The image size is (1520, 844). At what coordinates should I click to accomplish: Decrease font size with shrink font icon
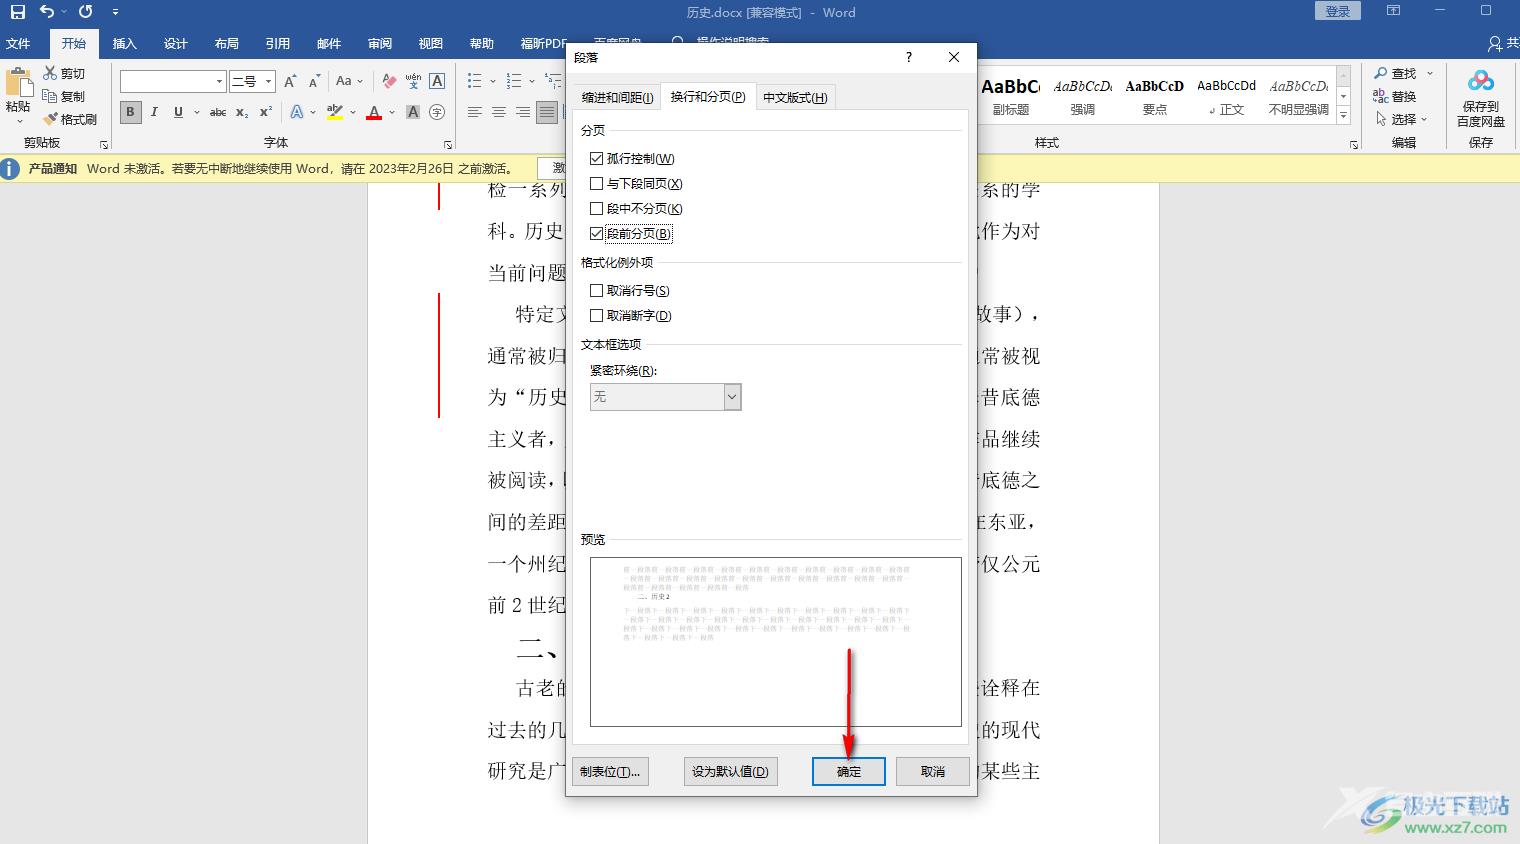click(x=314, y=81)
